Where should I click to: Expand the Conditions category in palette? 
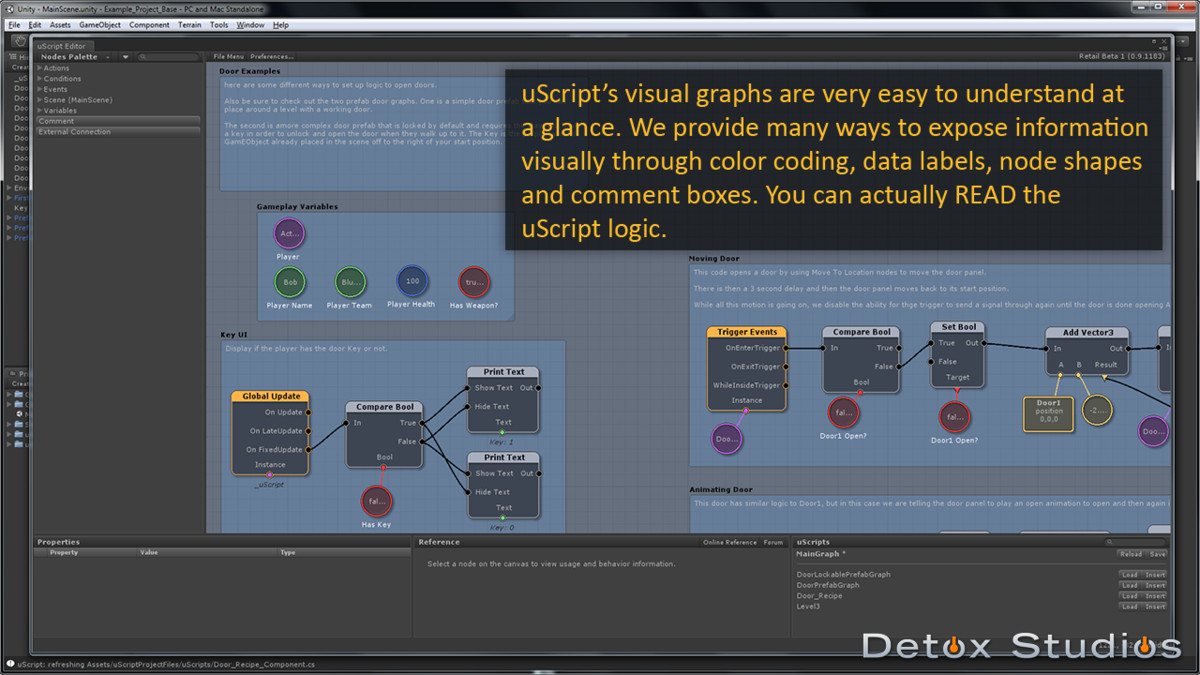(62, 79)
